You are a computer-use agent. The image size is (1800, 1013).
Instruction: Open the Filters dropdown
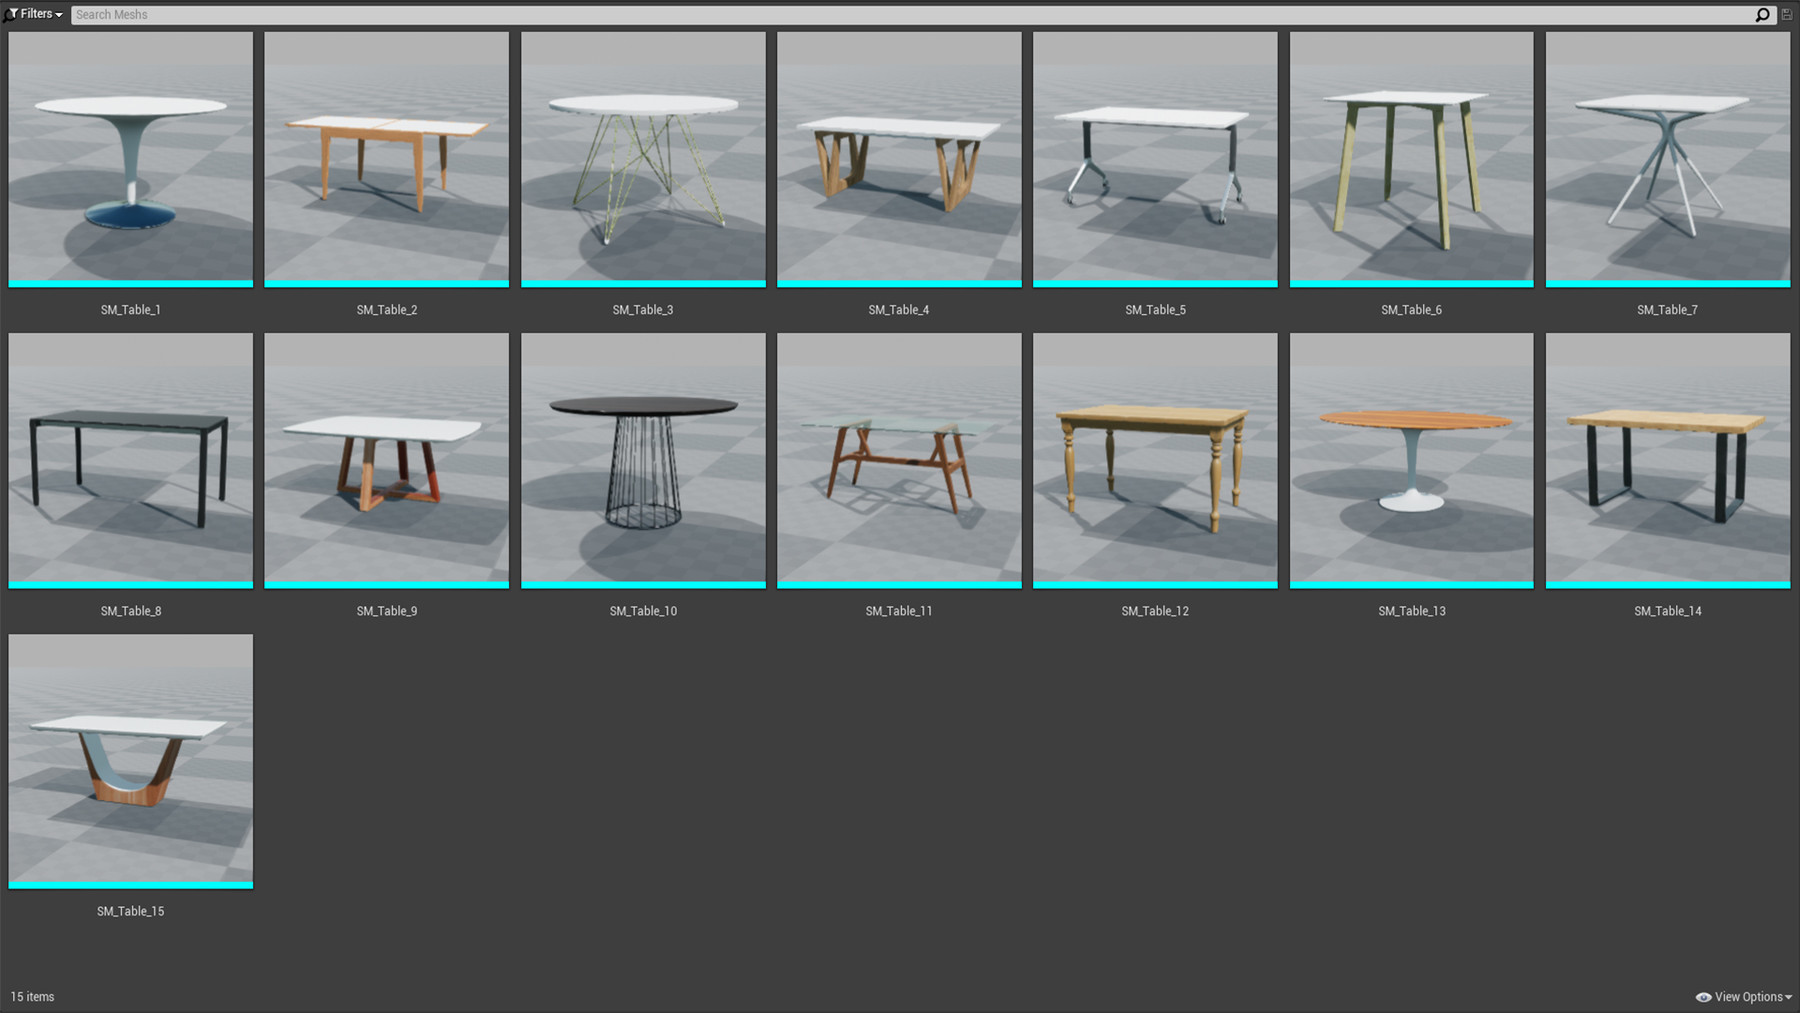[x=34, y=14]
